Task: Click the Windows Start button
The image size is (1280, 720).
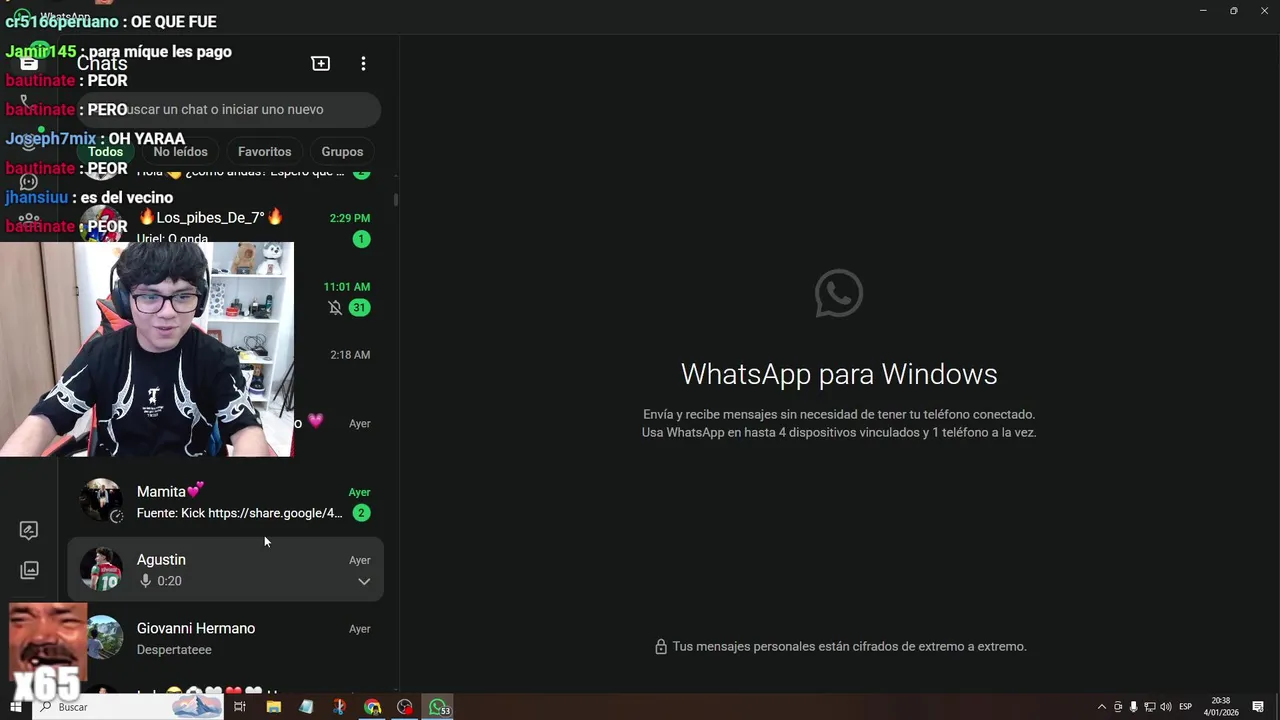Action: pyautogui.click(x=15, y=707)
